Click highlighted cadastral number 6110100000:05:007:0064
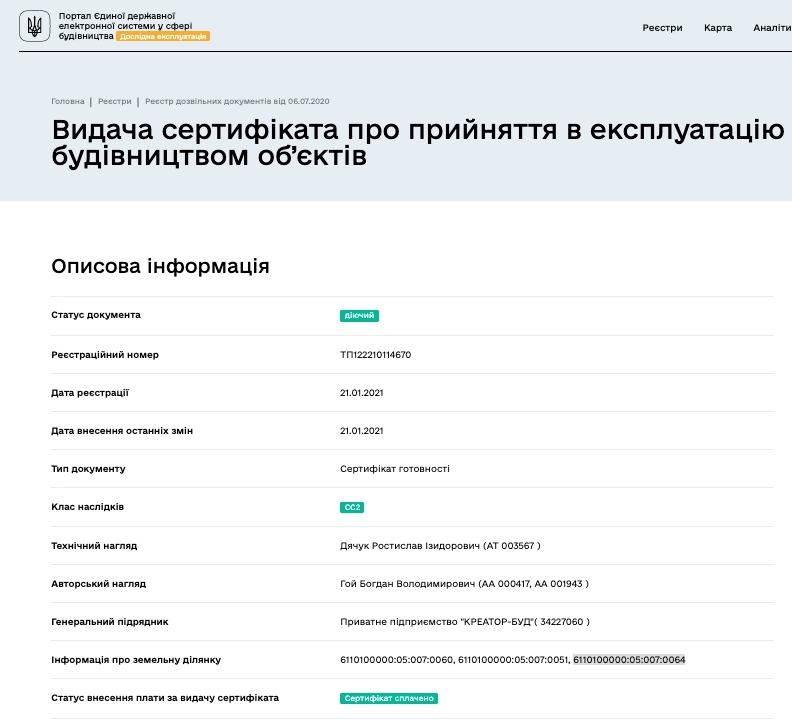Image resolution: width=792 pixels, height=726 pixels. (x=629, y=659)
